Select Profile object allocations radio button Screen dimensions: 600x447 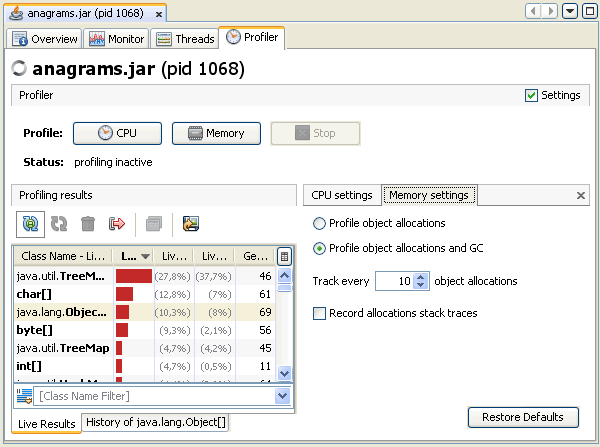click(320, 223)
